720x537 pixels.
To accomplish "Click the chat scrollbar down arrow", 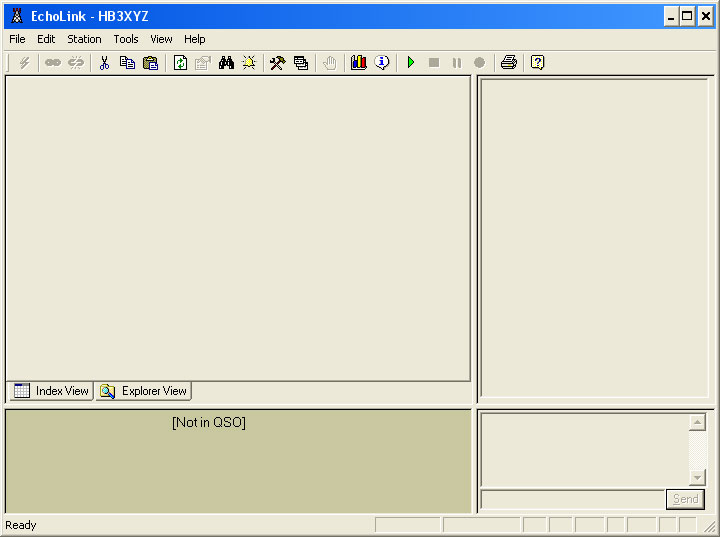I will tap(697, 478).
